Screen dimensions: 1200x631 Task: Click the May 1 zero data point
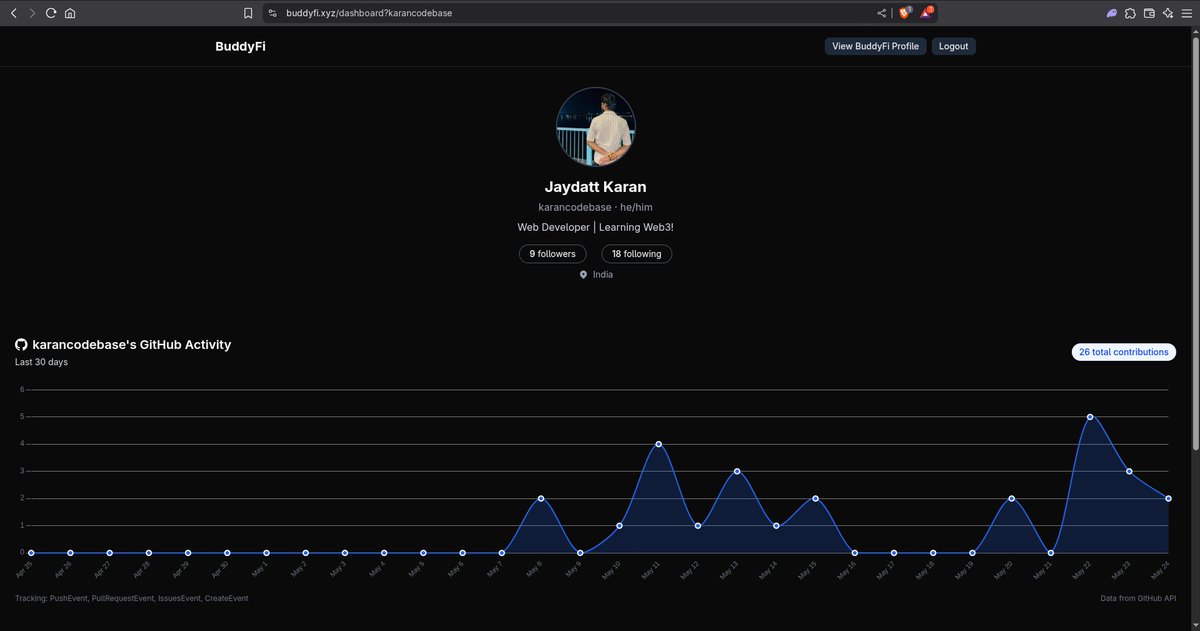pyautogui.click(x=266, y=552)
